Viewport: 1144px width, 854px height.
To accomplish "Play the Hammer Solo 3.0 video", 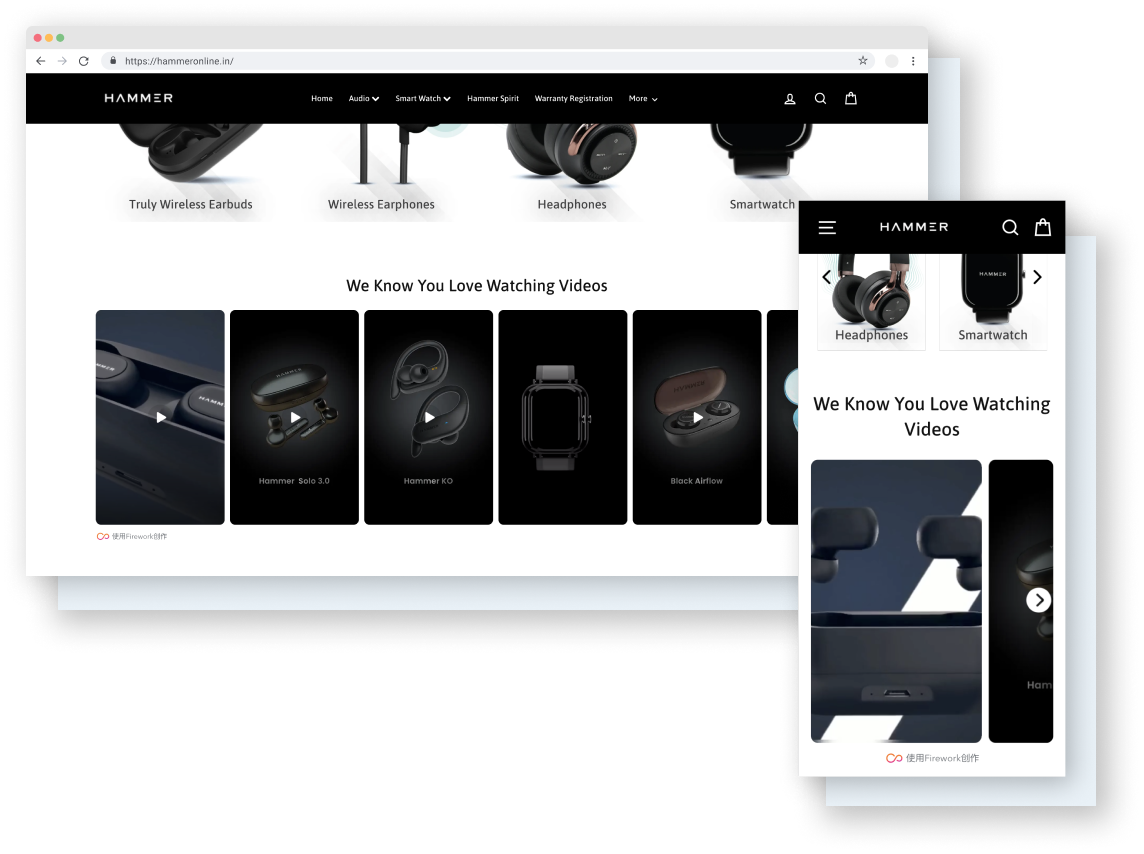I will (x=295, y=418).
